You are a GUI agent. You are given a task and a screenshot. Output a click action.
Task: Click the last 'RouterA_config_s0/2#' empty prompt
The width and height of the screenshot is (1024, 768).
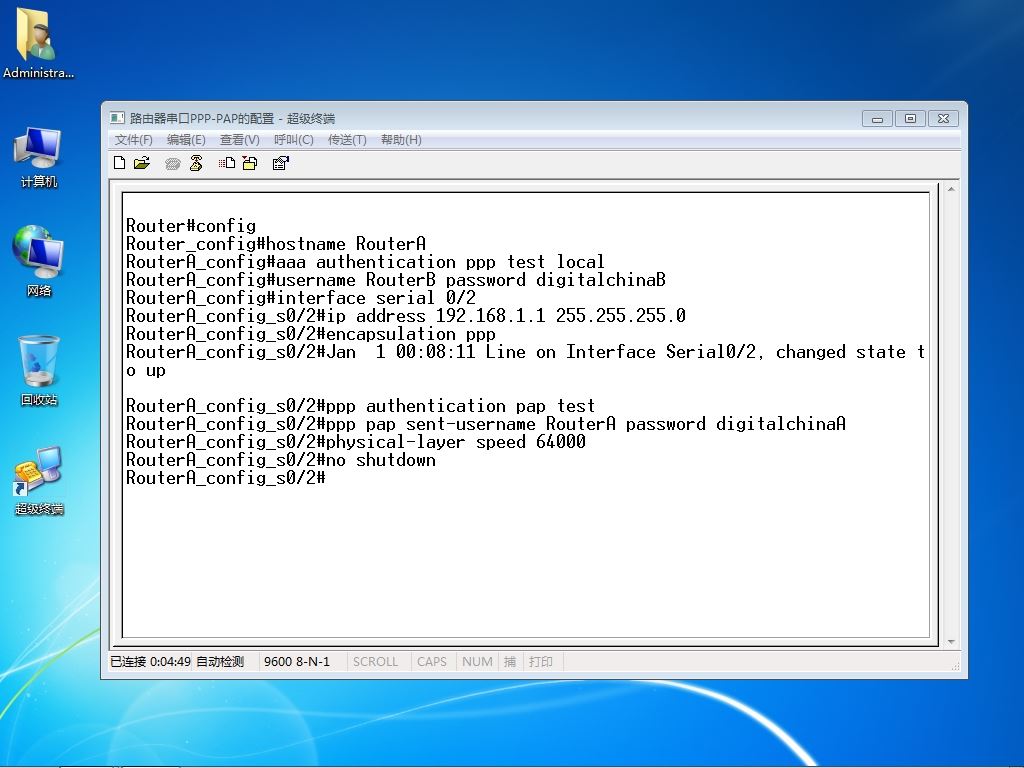click(225, 478)
